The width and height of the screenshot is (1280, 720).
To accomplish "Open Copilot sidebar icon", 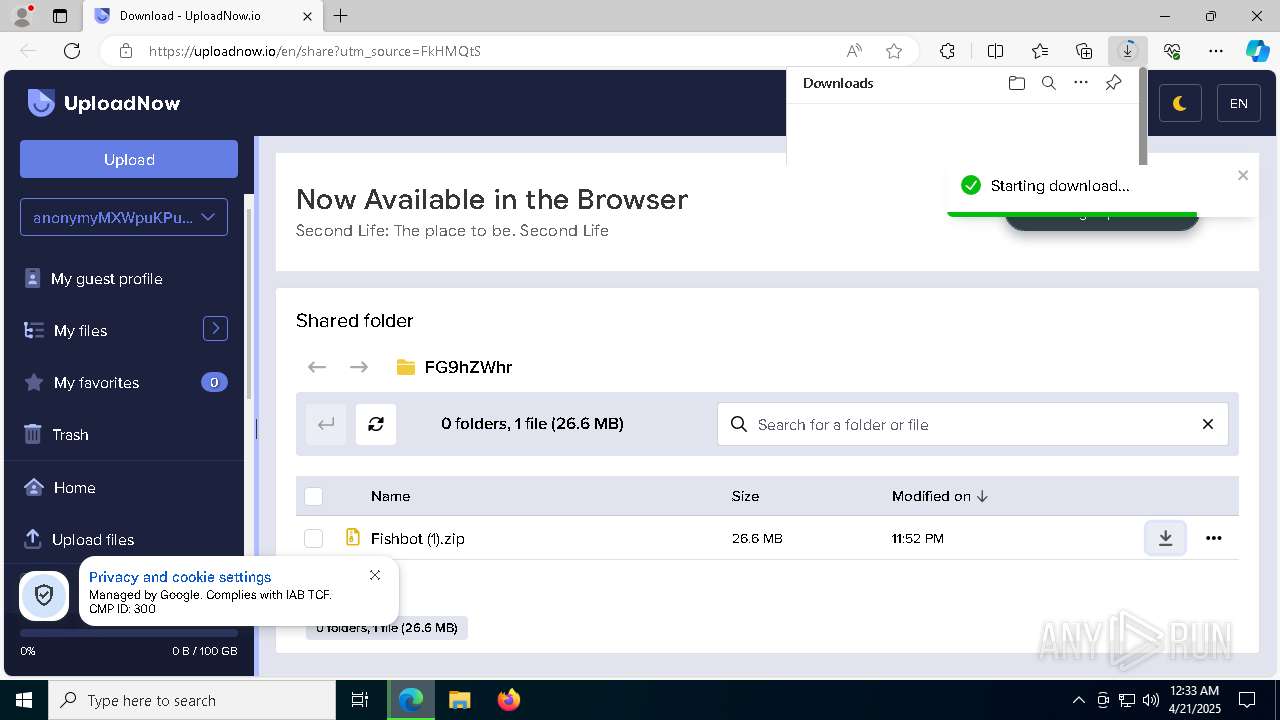I will (x=1257, y=51).
